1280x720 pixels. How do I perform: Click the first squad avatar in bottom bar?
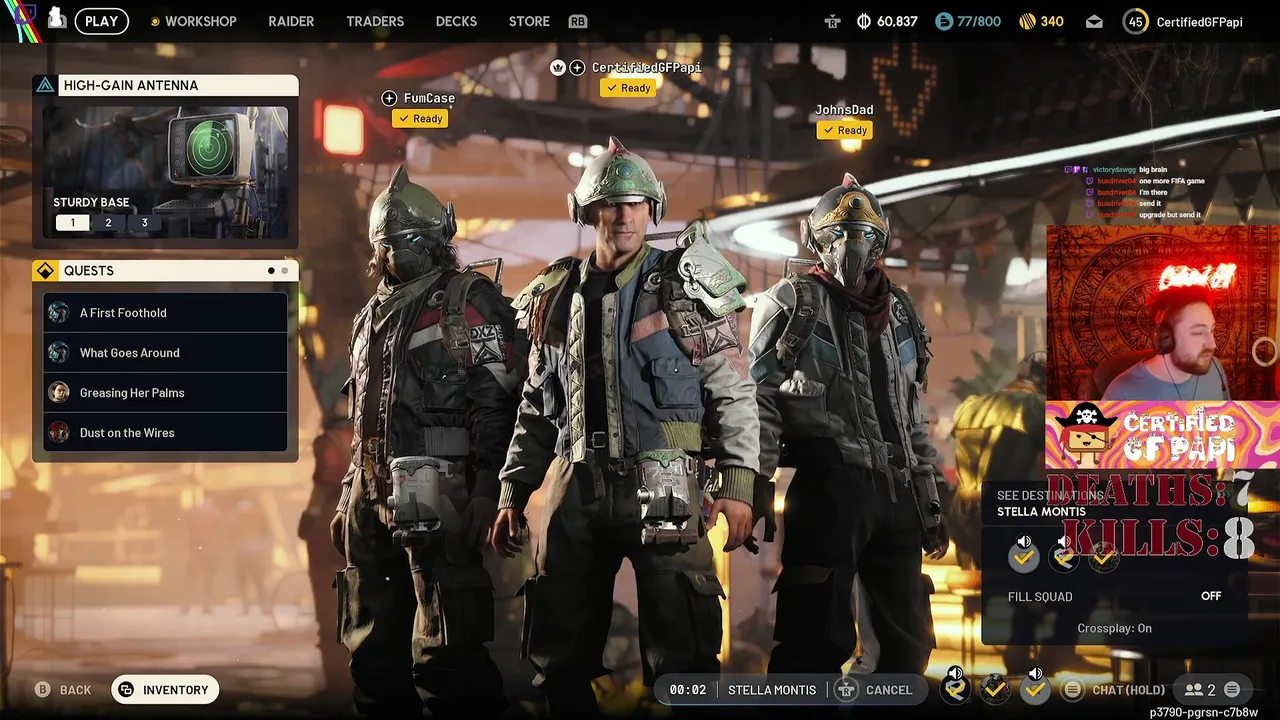[x=955, y=688]
